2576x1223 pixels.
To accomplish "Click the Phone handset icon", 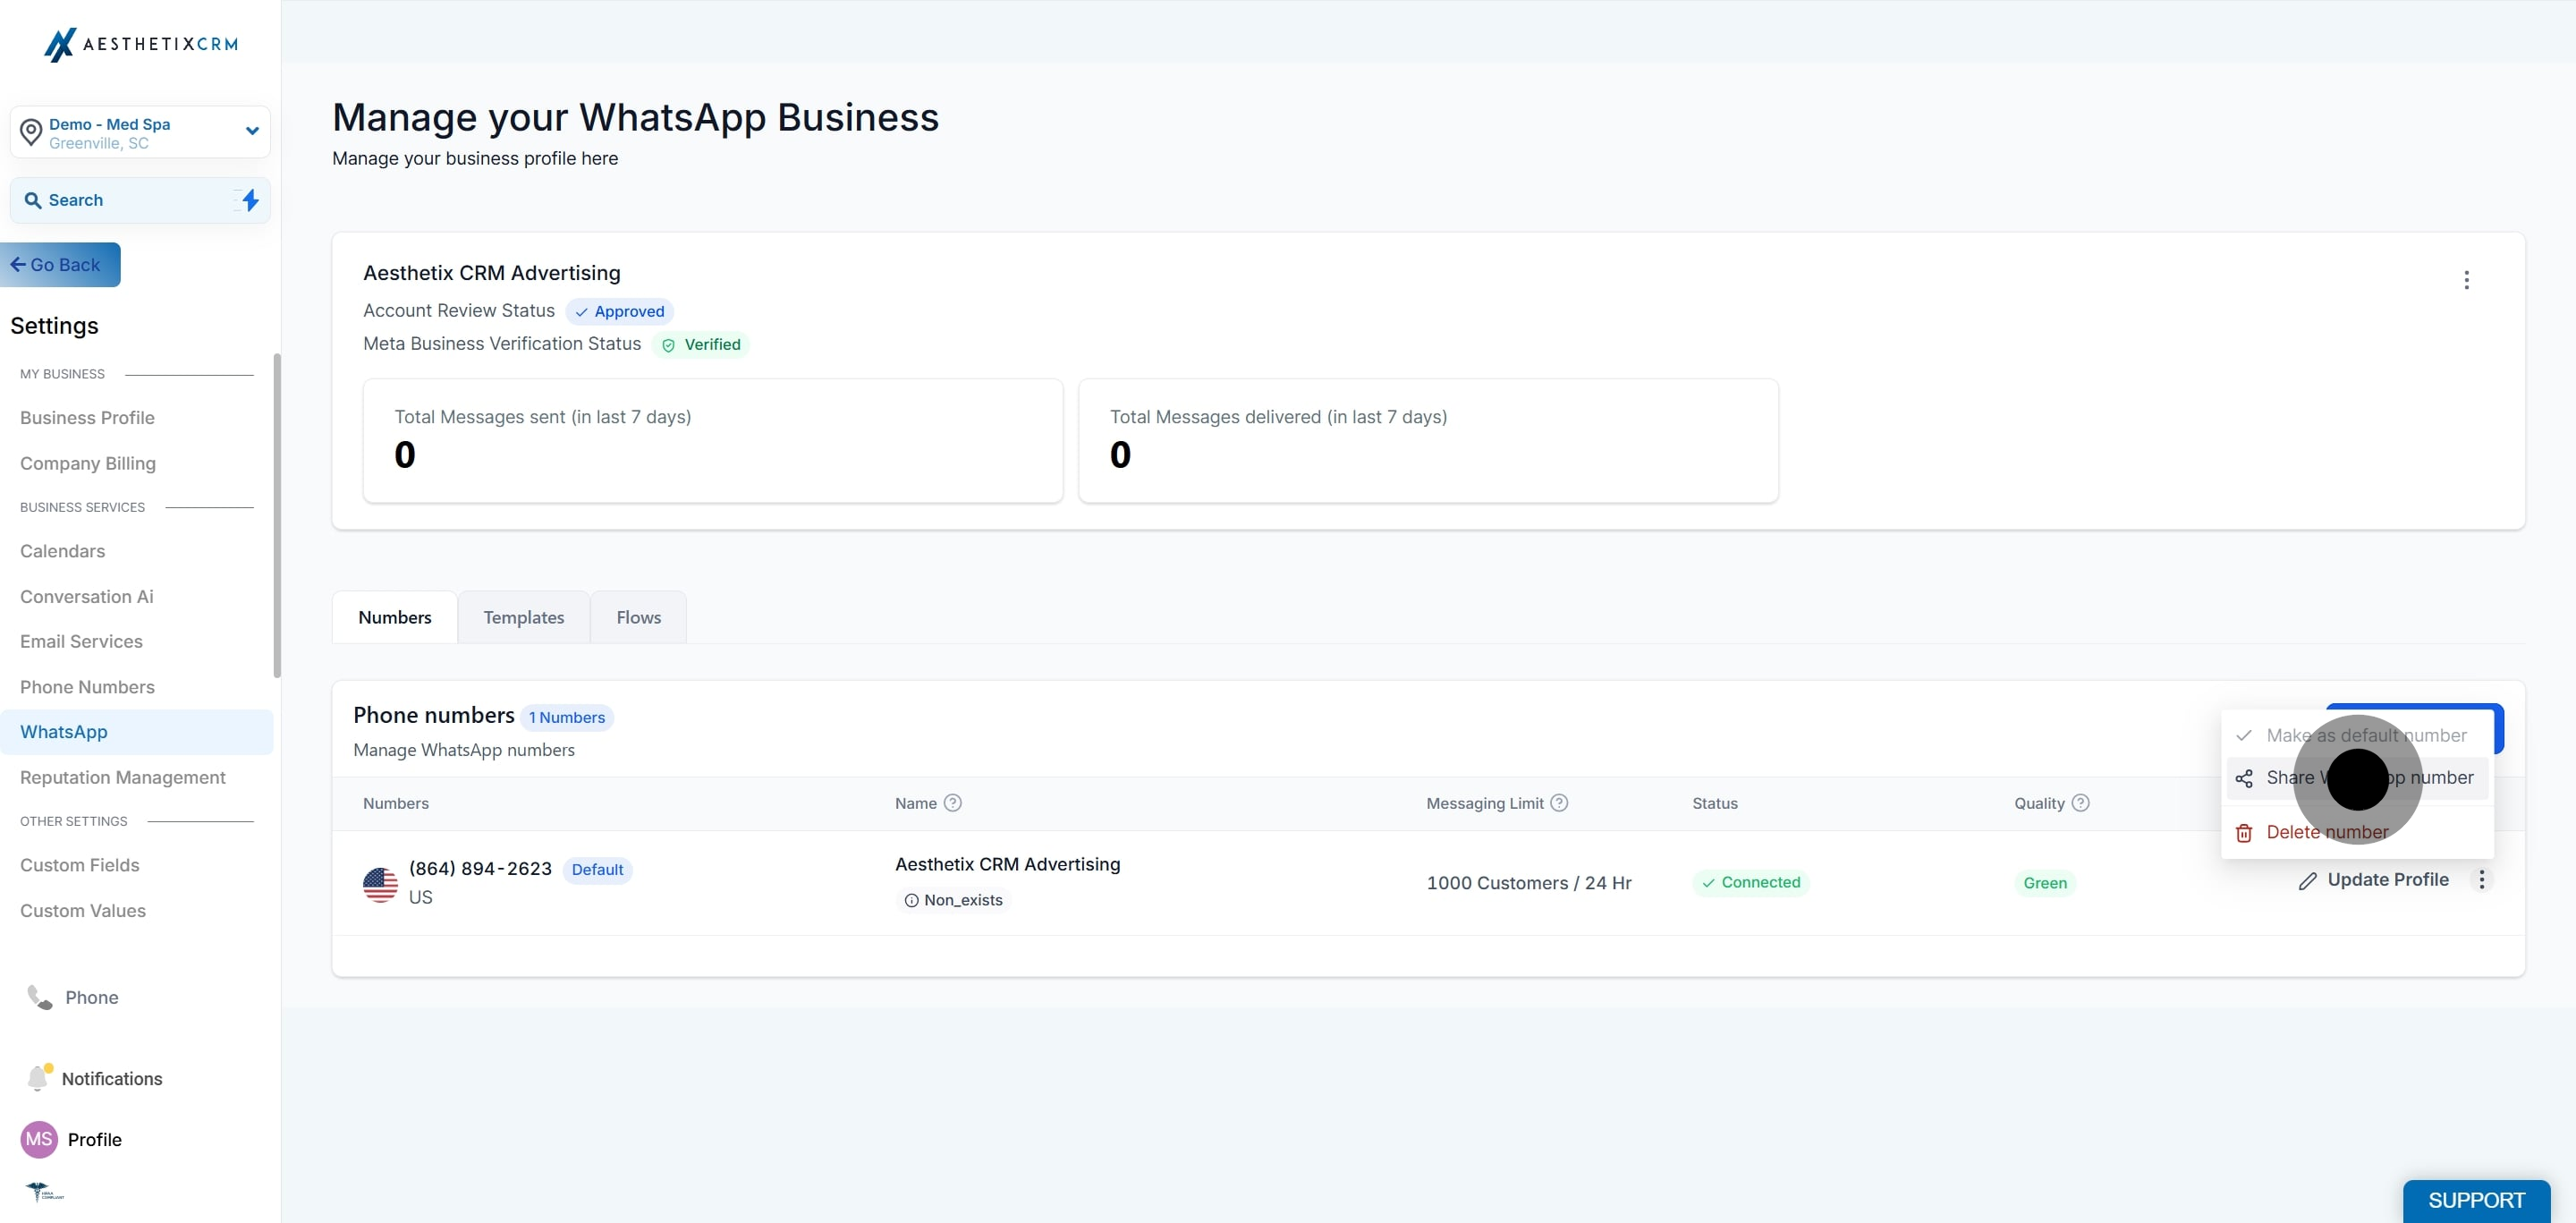I will coord(39,997).
